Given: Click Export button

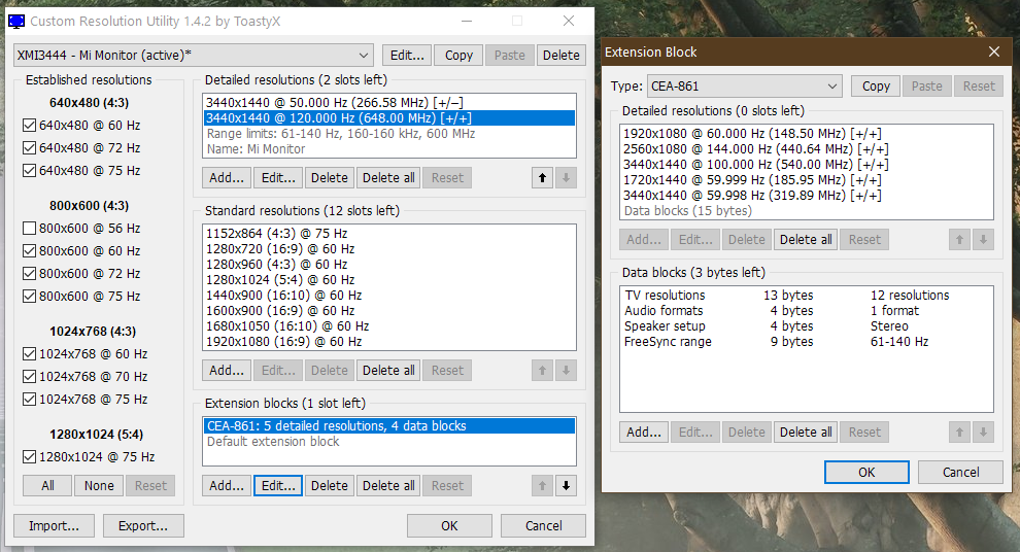Looking at the screenshot, I should 143,525.
